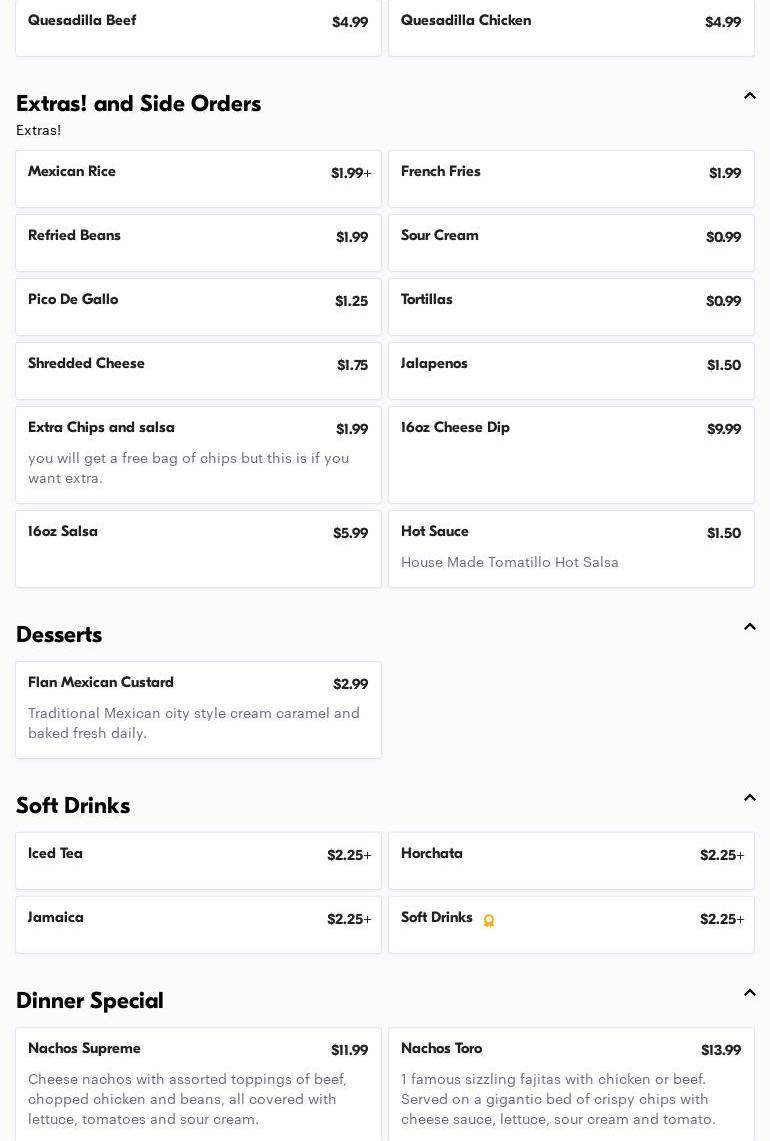Pick the Shredded Cheese extra
Image resolution: width=770 pixels, height=1141 pixels.
[x=198, y=371]
